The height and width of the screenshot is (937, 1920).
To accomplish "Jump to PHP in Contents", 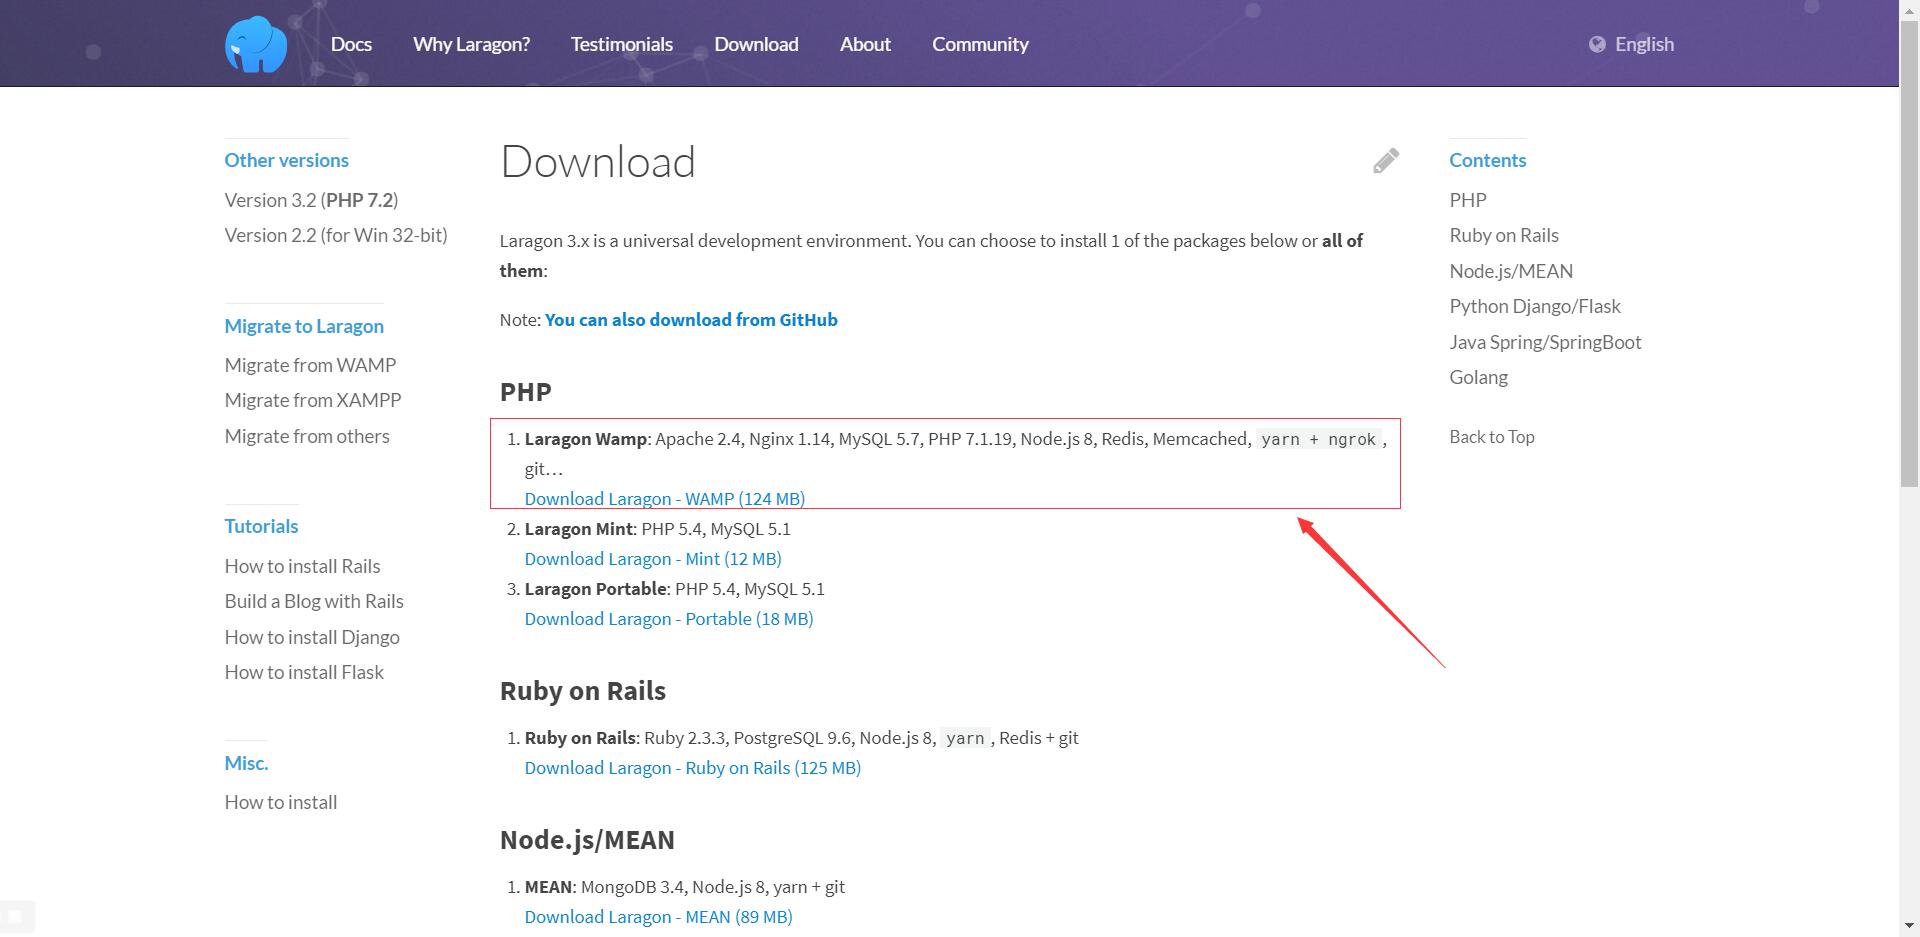I will point(1468,200).
